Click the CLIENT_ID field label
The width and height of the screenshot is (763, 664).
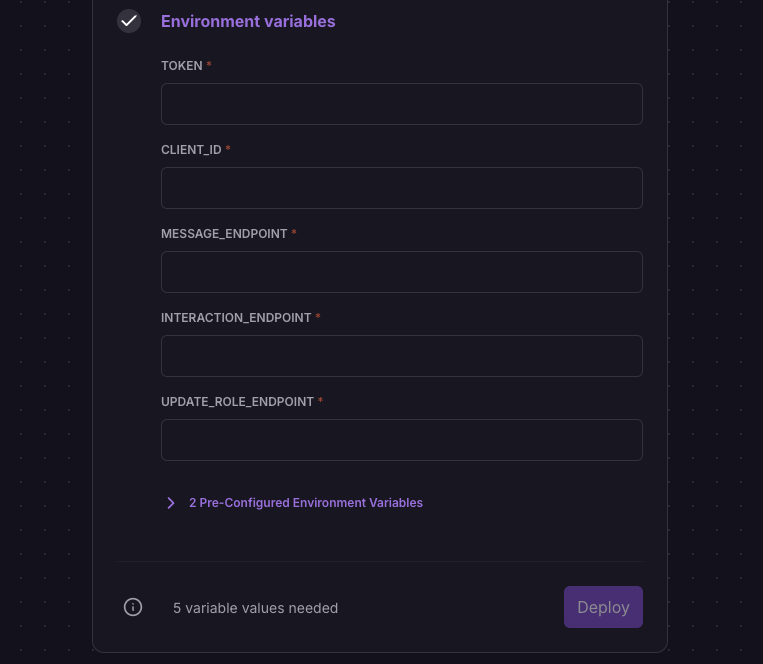click(191, 150)
